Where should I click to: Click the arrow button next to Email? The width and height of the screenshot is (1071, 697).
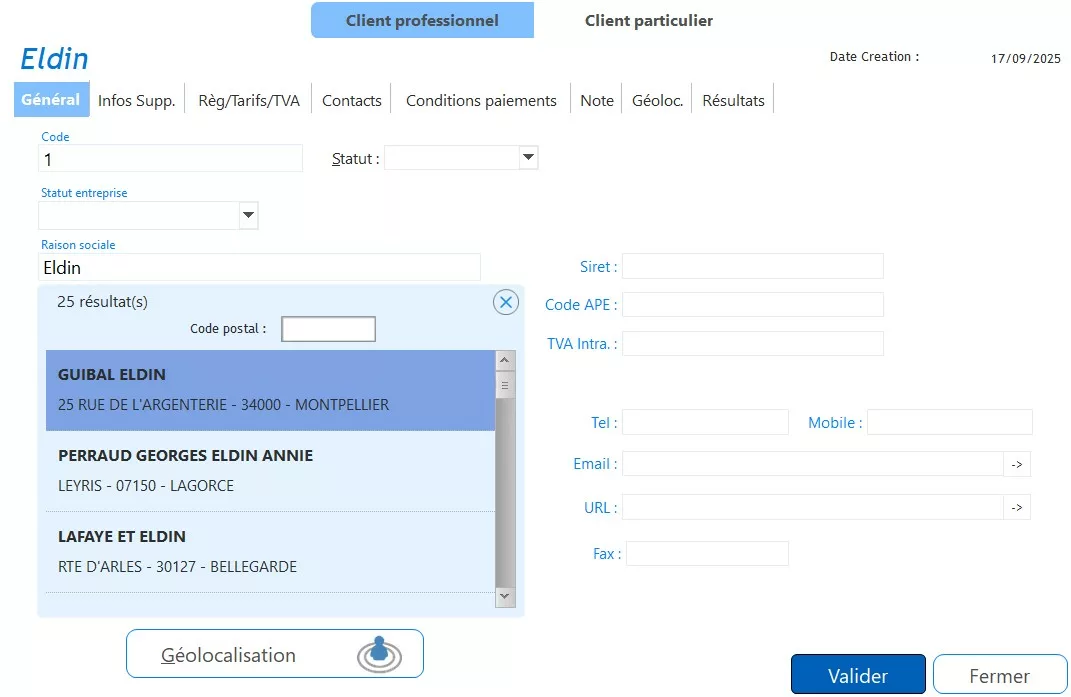(x=1016, y=464)
